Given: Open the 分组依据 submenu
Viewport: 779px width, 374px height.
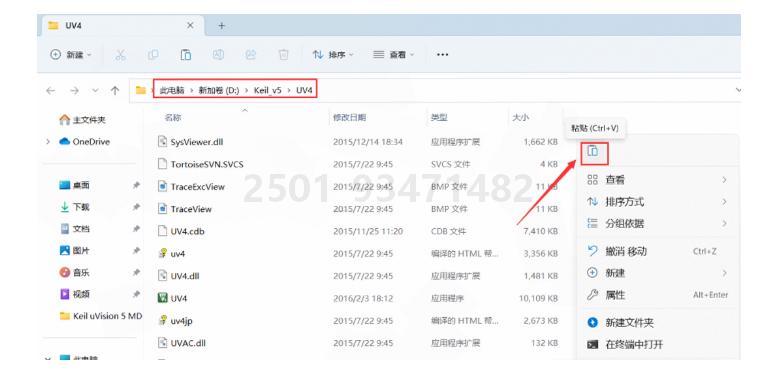Looking at the screenshot, I should [657, 224].
